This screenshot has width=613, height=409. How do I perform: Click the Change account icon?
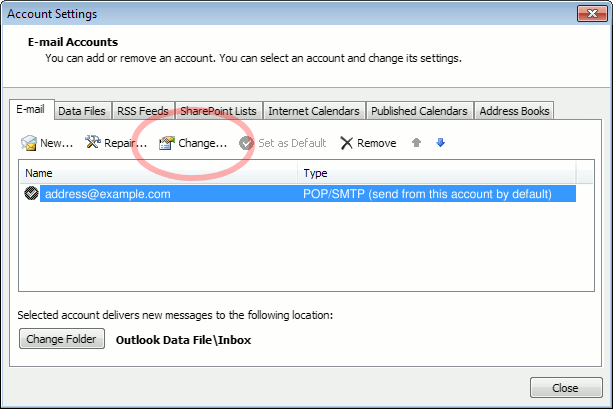(x=167, y=143)
